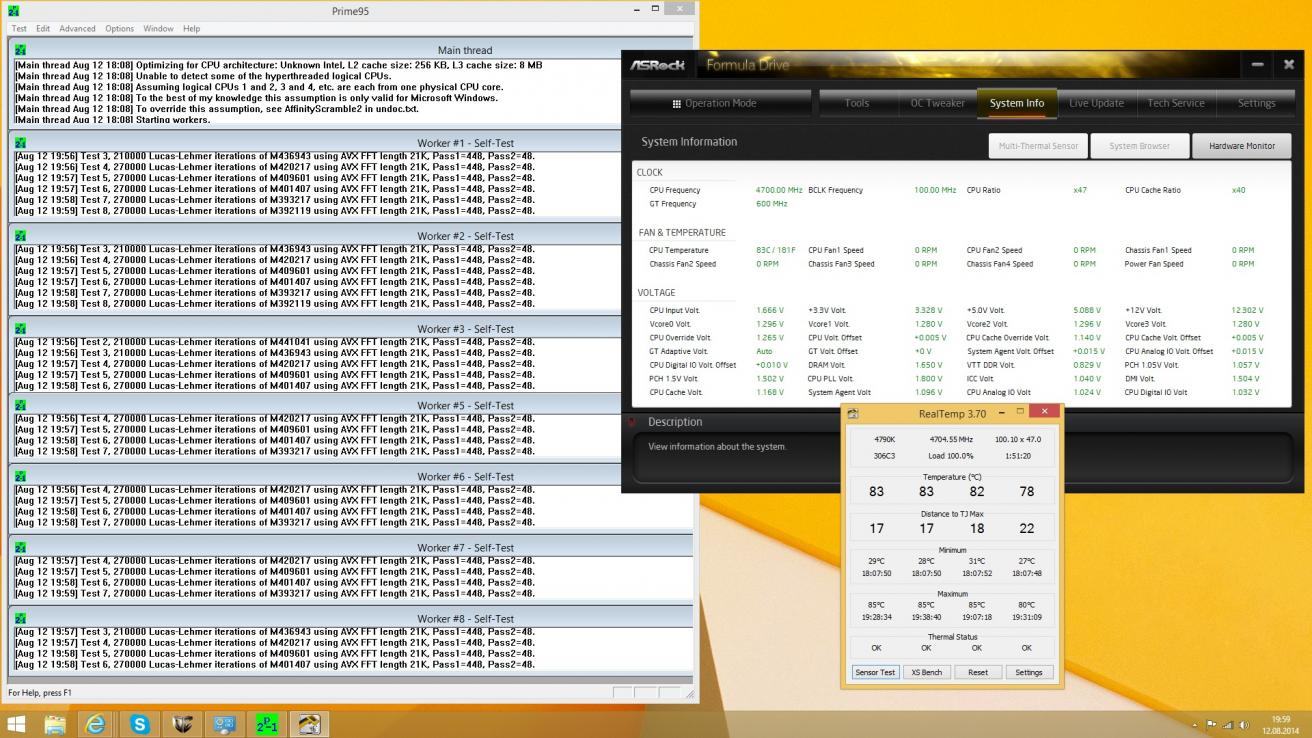
Task: Click the BCLK Frequency value 100.00 MHz
Action: point(935,190)
